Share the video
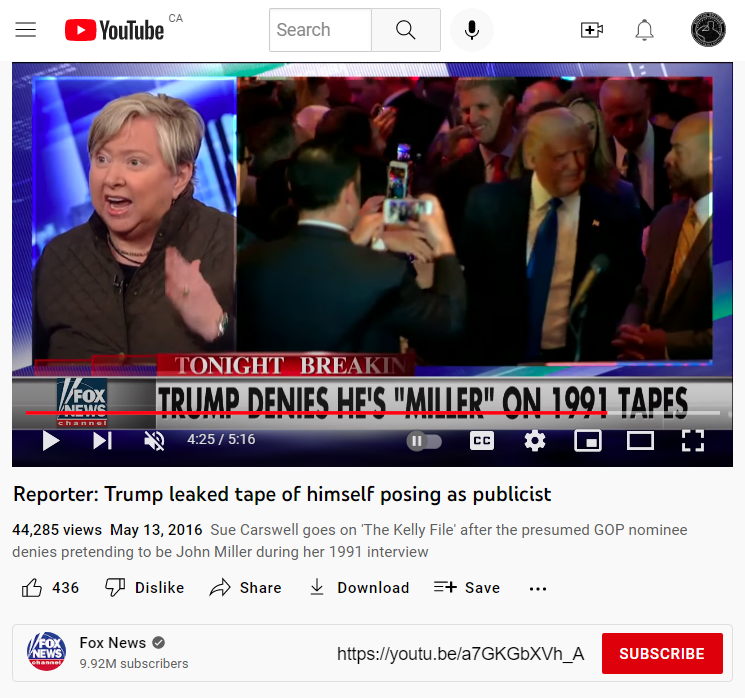This screenshot has height=698, width=745. click(x=246, y=588)
